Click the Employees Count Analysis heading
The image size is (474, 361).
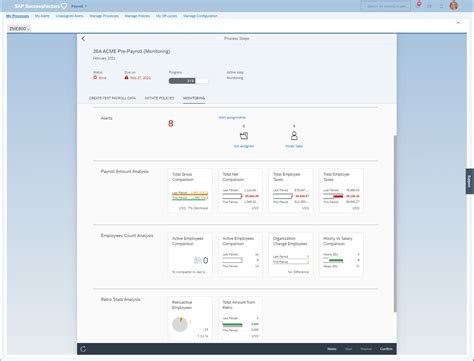[x=127, y=236]
